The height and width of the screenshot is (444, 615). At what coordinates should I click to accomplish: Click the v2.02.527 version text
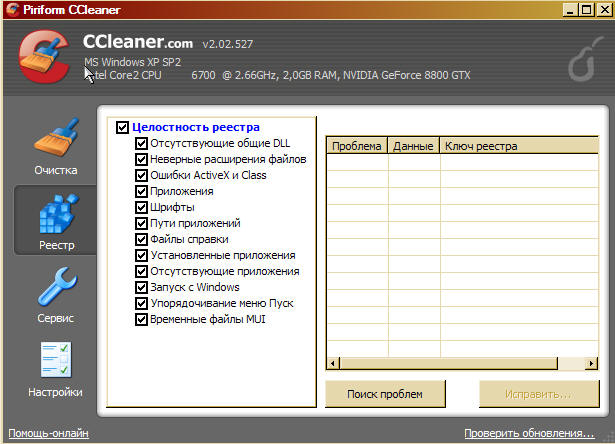(228, 44)
